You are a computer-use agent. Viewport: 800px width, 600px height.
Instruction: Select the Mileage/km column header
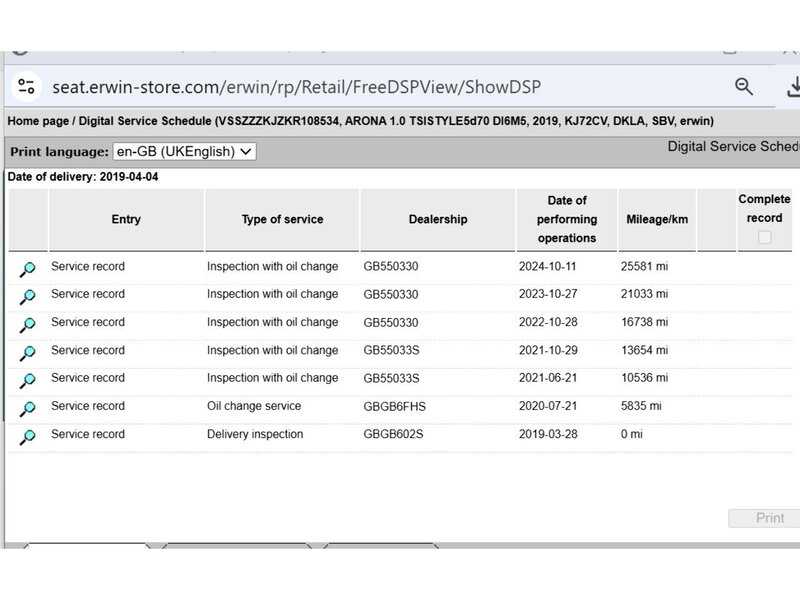pyautogui.click(x=656, y=219)
